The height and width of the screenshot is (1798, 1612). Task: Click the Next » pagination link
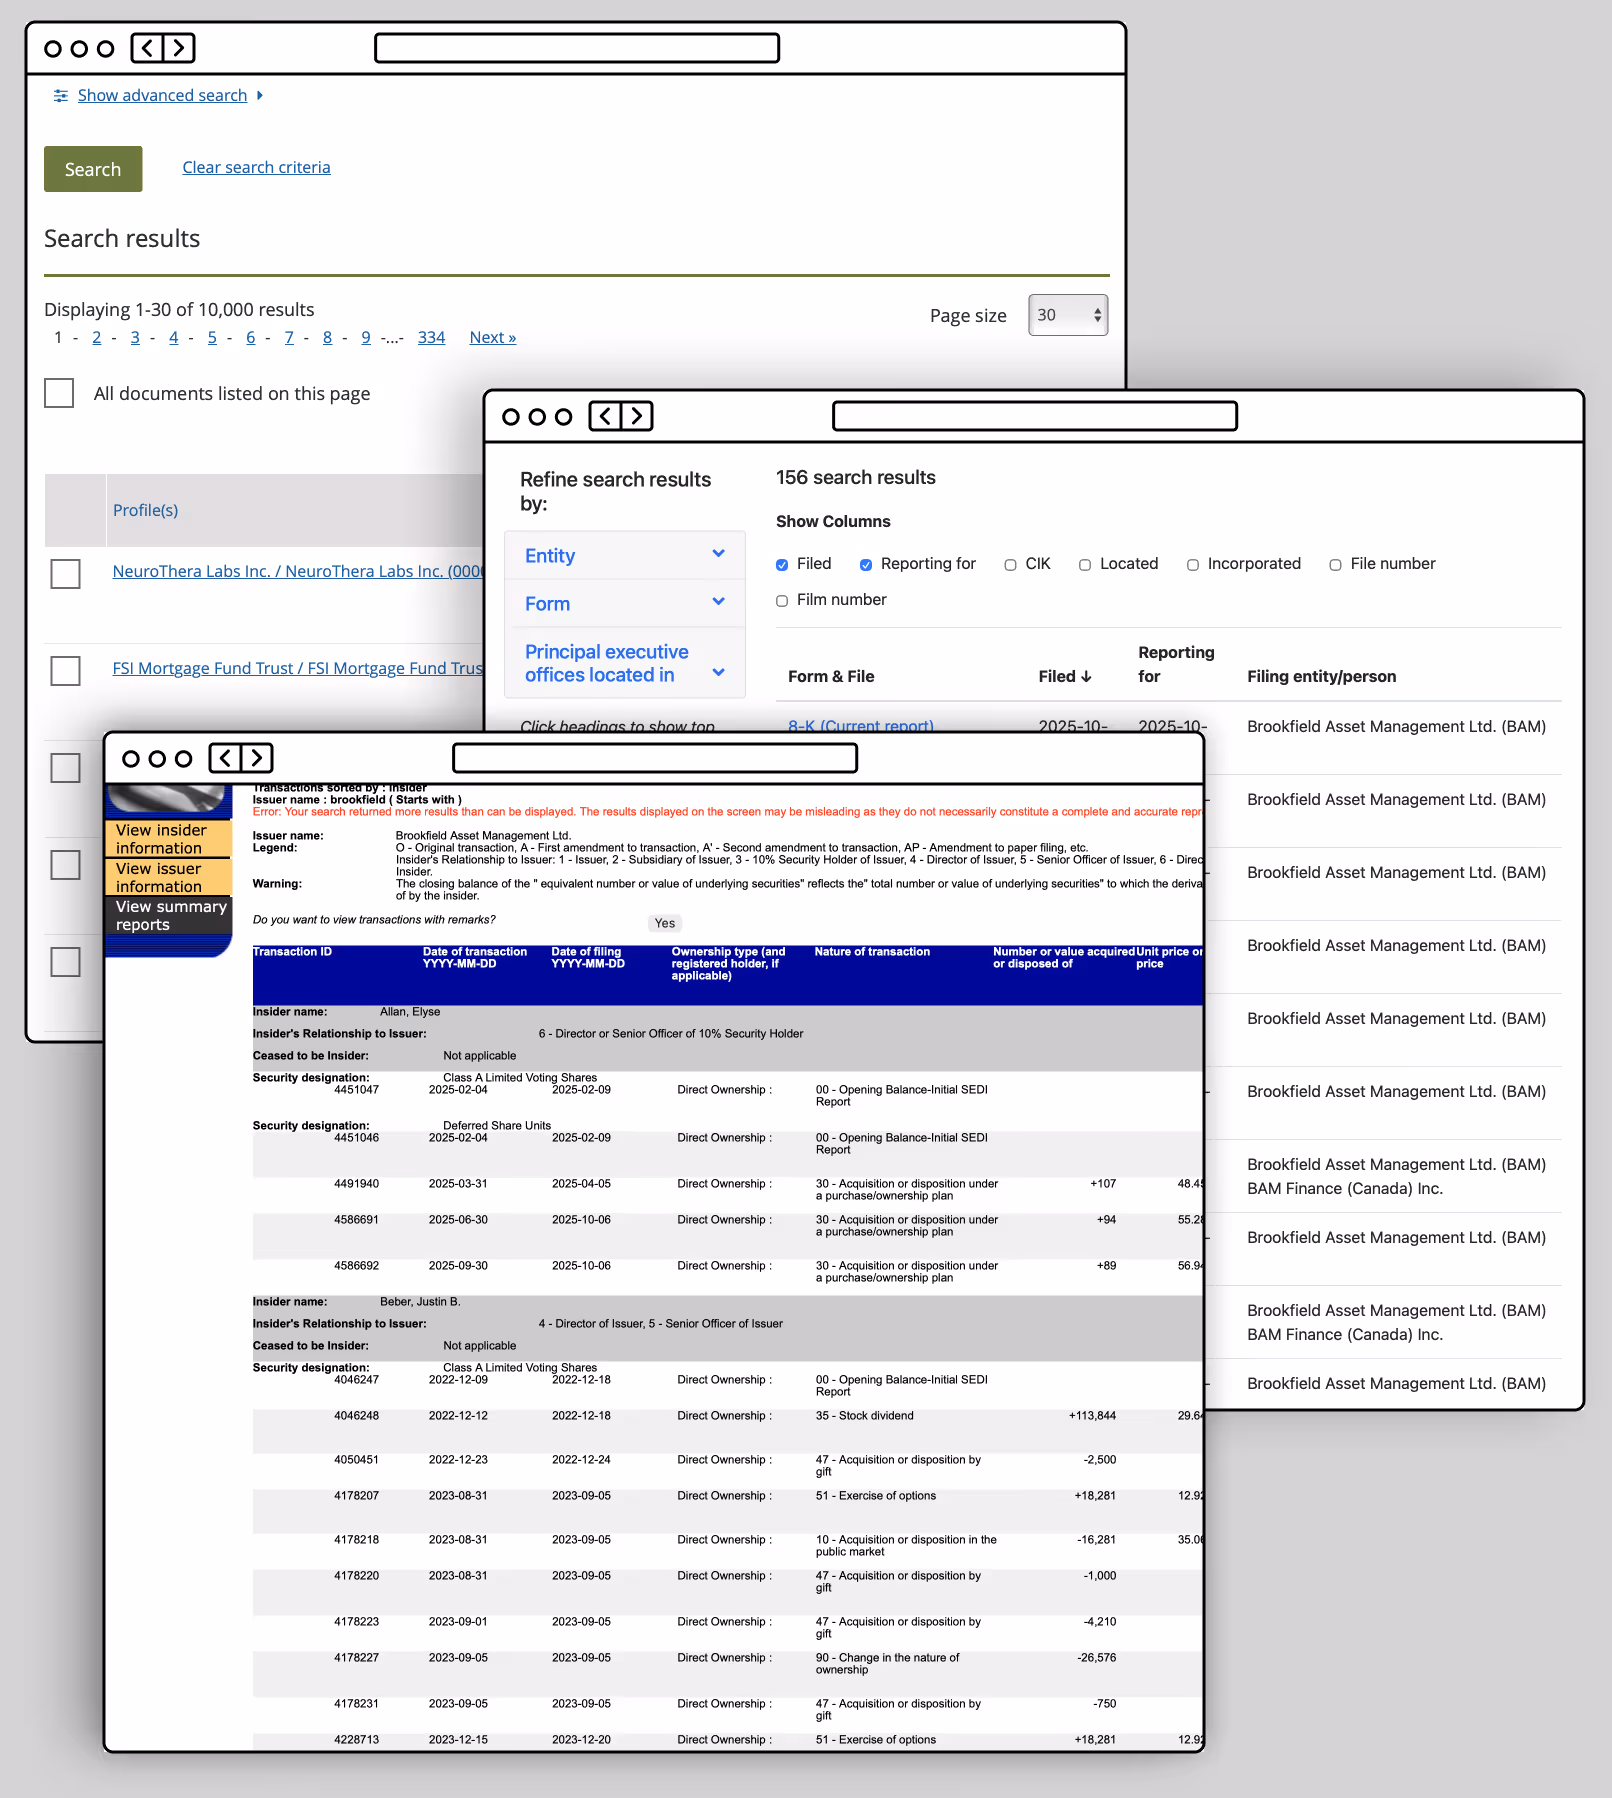pyautogui.click(x=493, y=338)
